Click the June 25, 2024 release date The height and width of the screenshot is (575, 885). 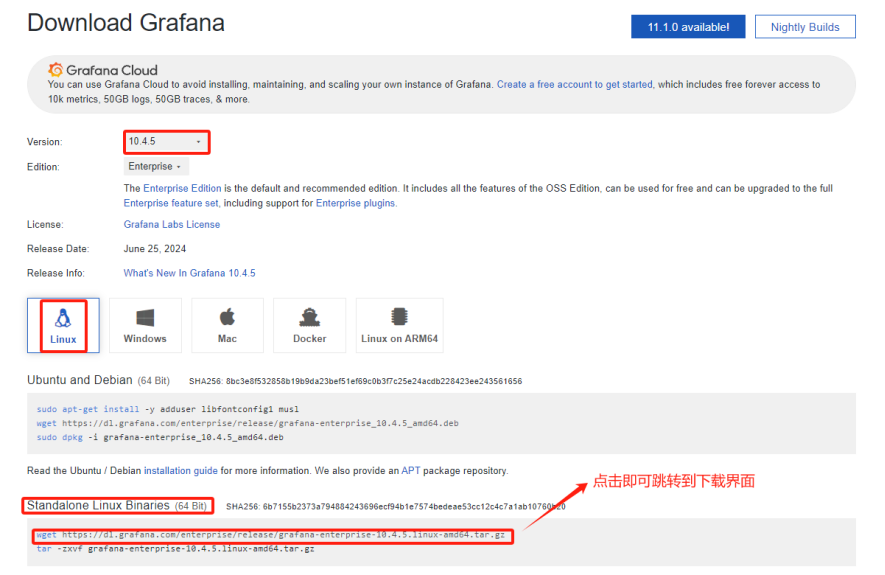155,249
